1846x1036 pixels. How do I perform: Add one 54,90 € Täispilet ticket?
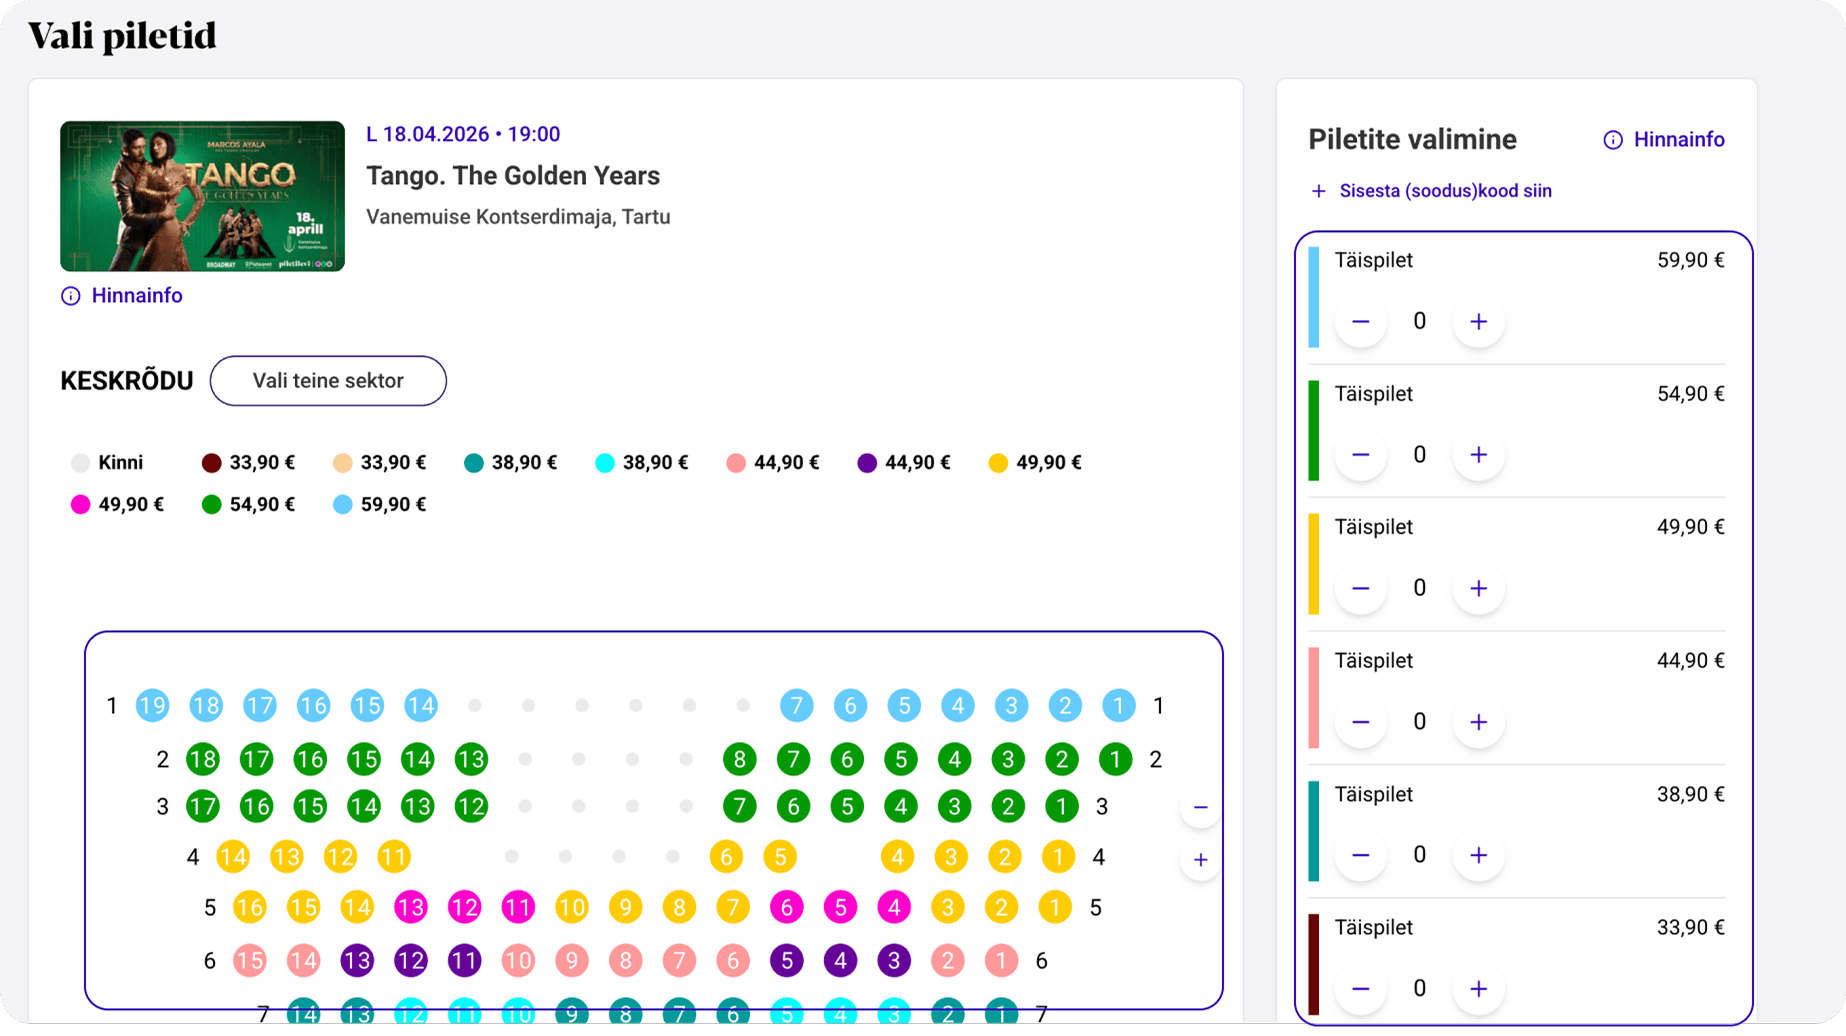coord(1478,455)
